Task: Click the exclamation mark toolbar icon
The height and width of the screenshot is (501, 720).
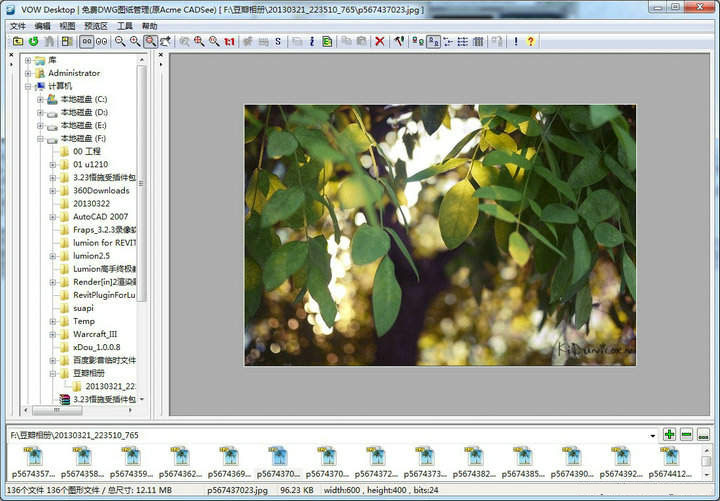Action: [x=515, y=41]
